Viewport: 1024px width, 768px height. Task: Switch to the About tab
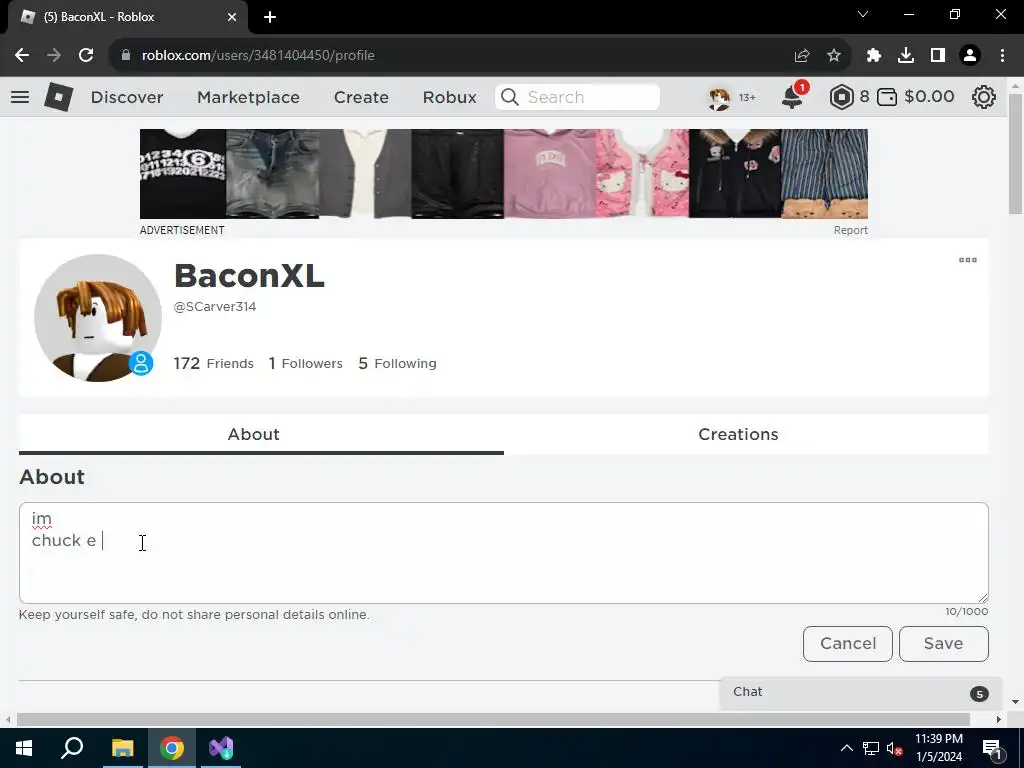pyautogui.click(x=261, y=434)
